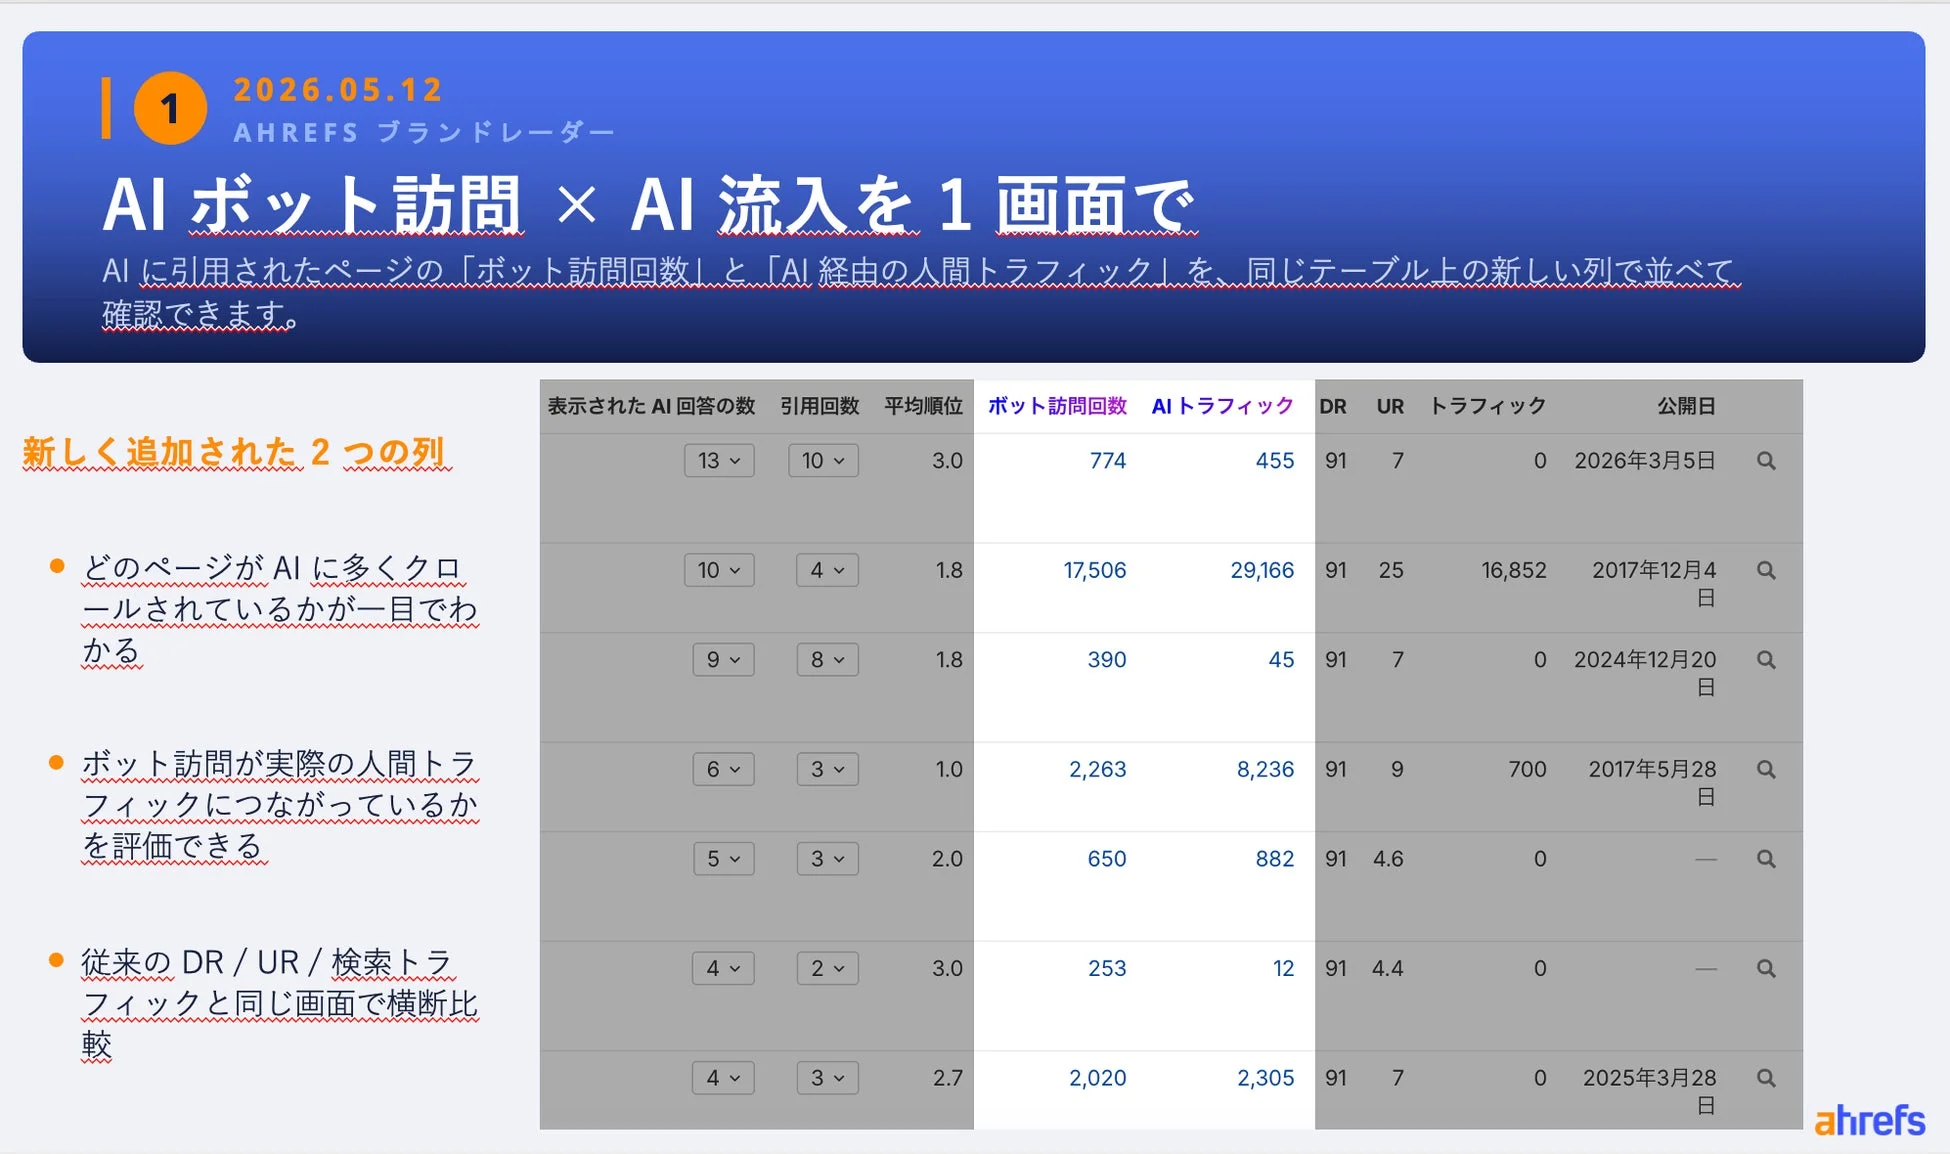Viewport: 1950px width, 1154px height.
Task: Click AI traffic value 455
Action: click(x=1275, y=461)
